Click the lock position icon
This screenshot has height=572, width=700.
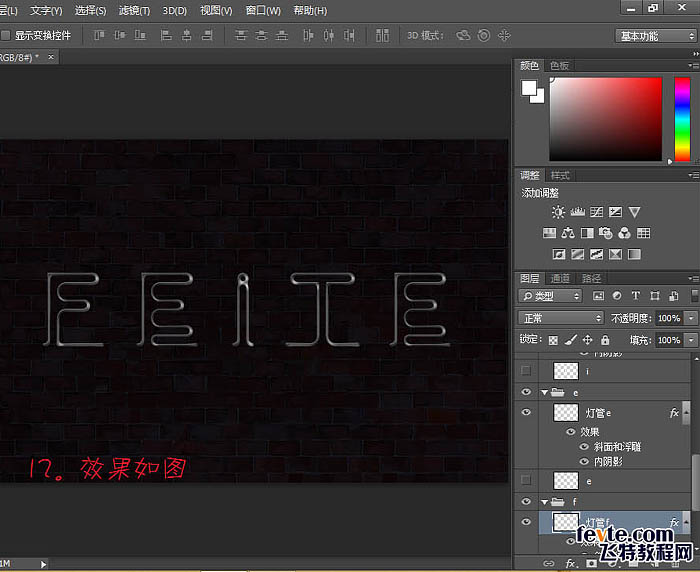pos(588,340)
